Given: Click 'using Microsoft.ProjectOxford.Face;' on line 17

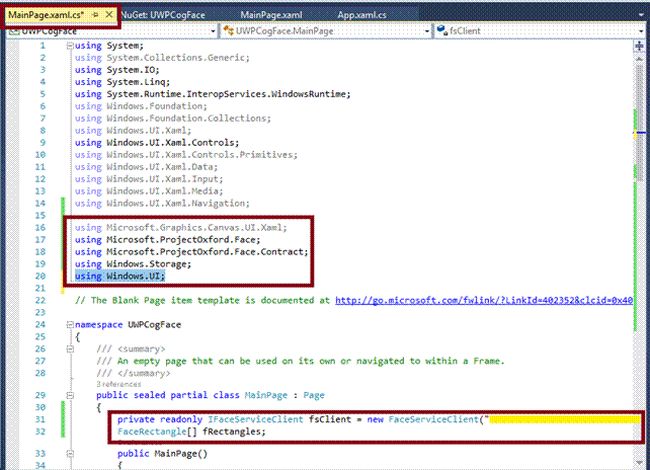Looking at the screenshot, I should 167,240.
